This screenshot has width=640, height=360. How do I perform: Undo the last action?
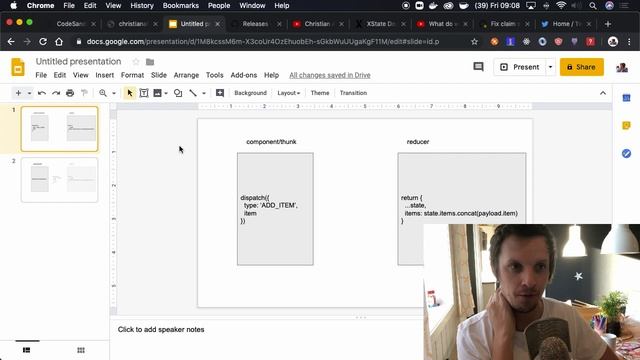coord(42,93)
